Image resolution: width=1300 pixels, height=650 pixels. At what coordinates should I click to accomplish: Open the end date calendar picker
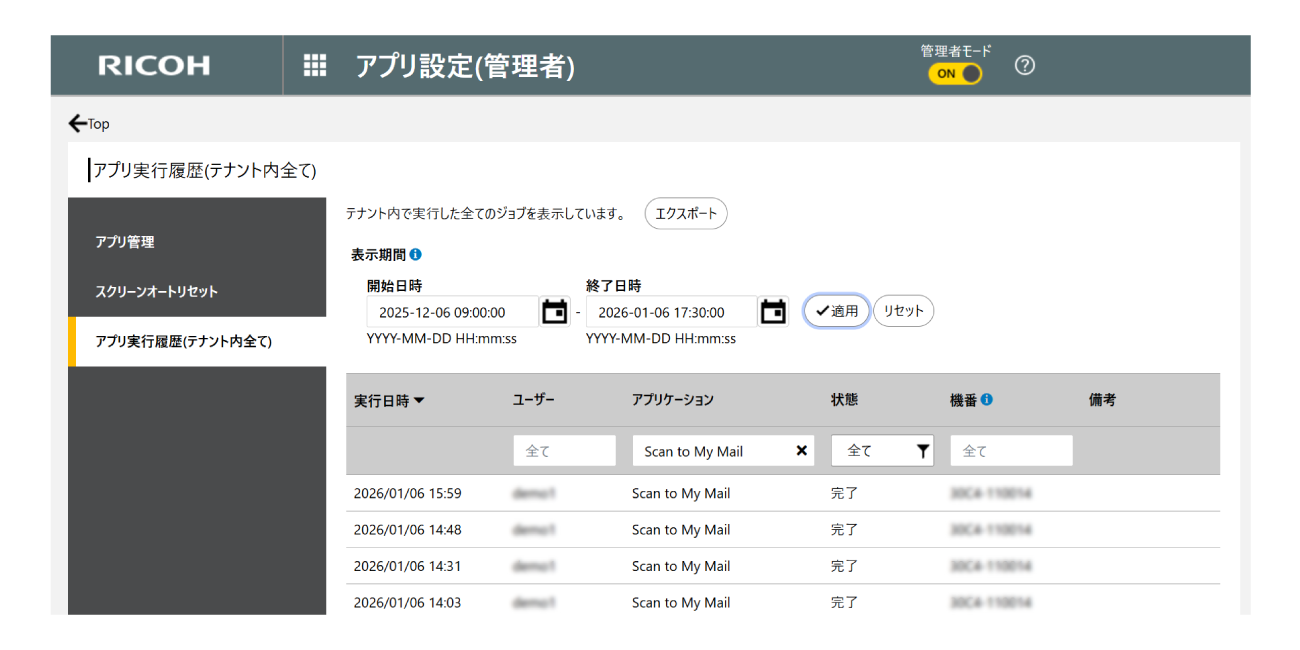[773, 312]
